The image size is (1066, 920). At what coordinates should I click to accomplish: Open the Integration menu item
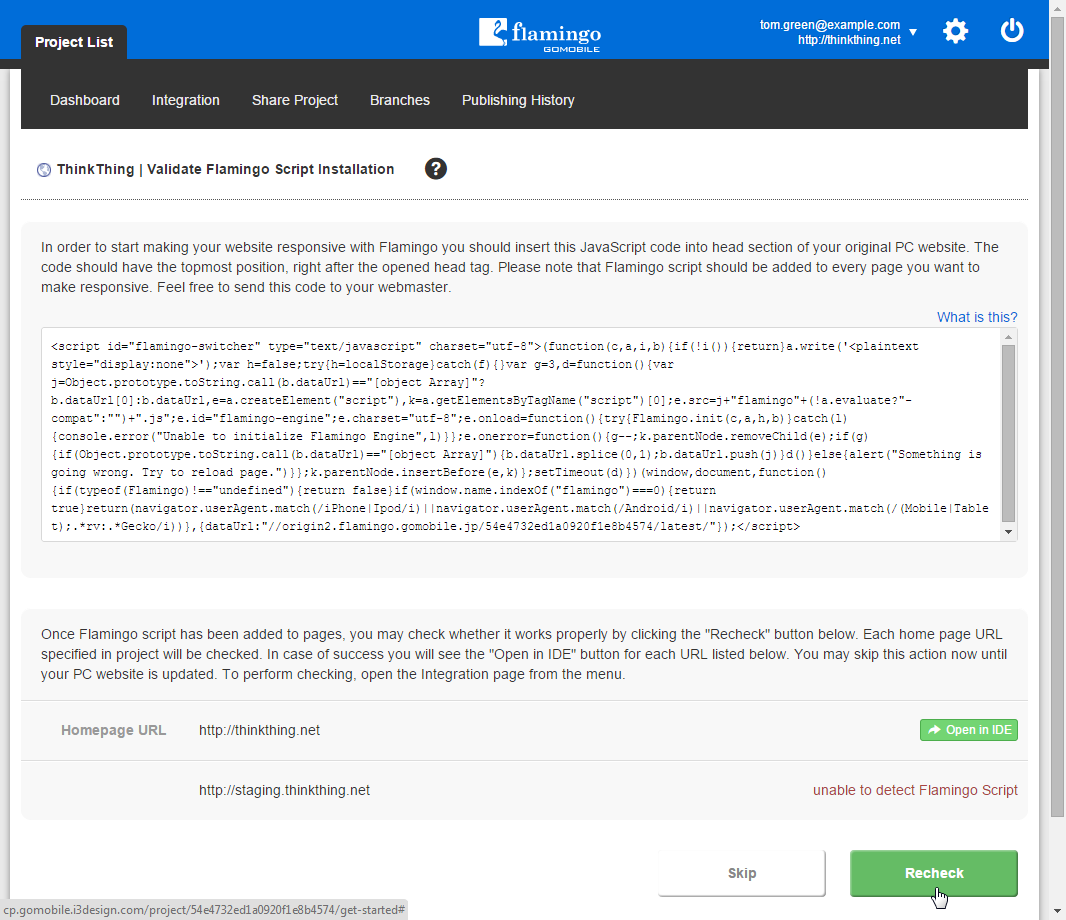tap(186, 100)
